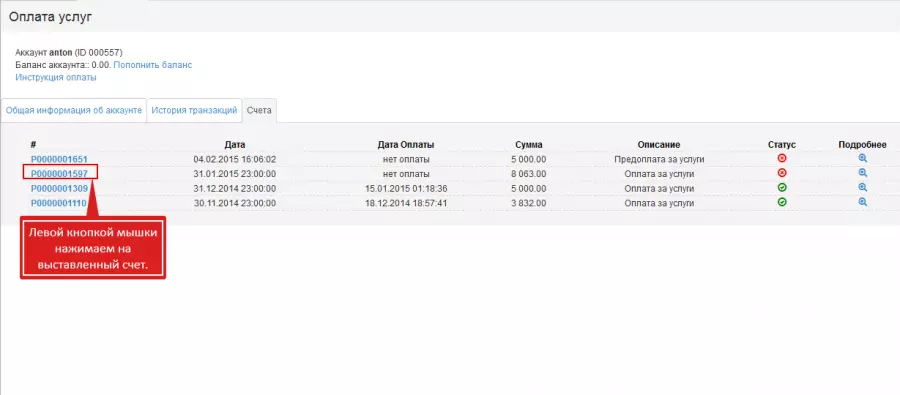Click red unpaid status icon of P0000001597
Screen dimensions: 900x395
pyautogui.click(x=782, y=173)
